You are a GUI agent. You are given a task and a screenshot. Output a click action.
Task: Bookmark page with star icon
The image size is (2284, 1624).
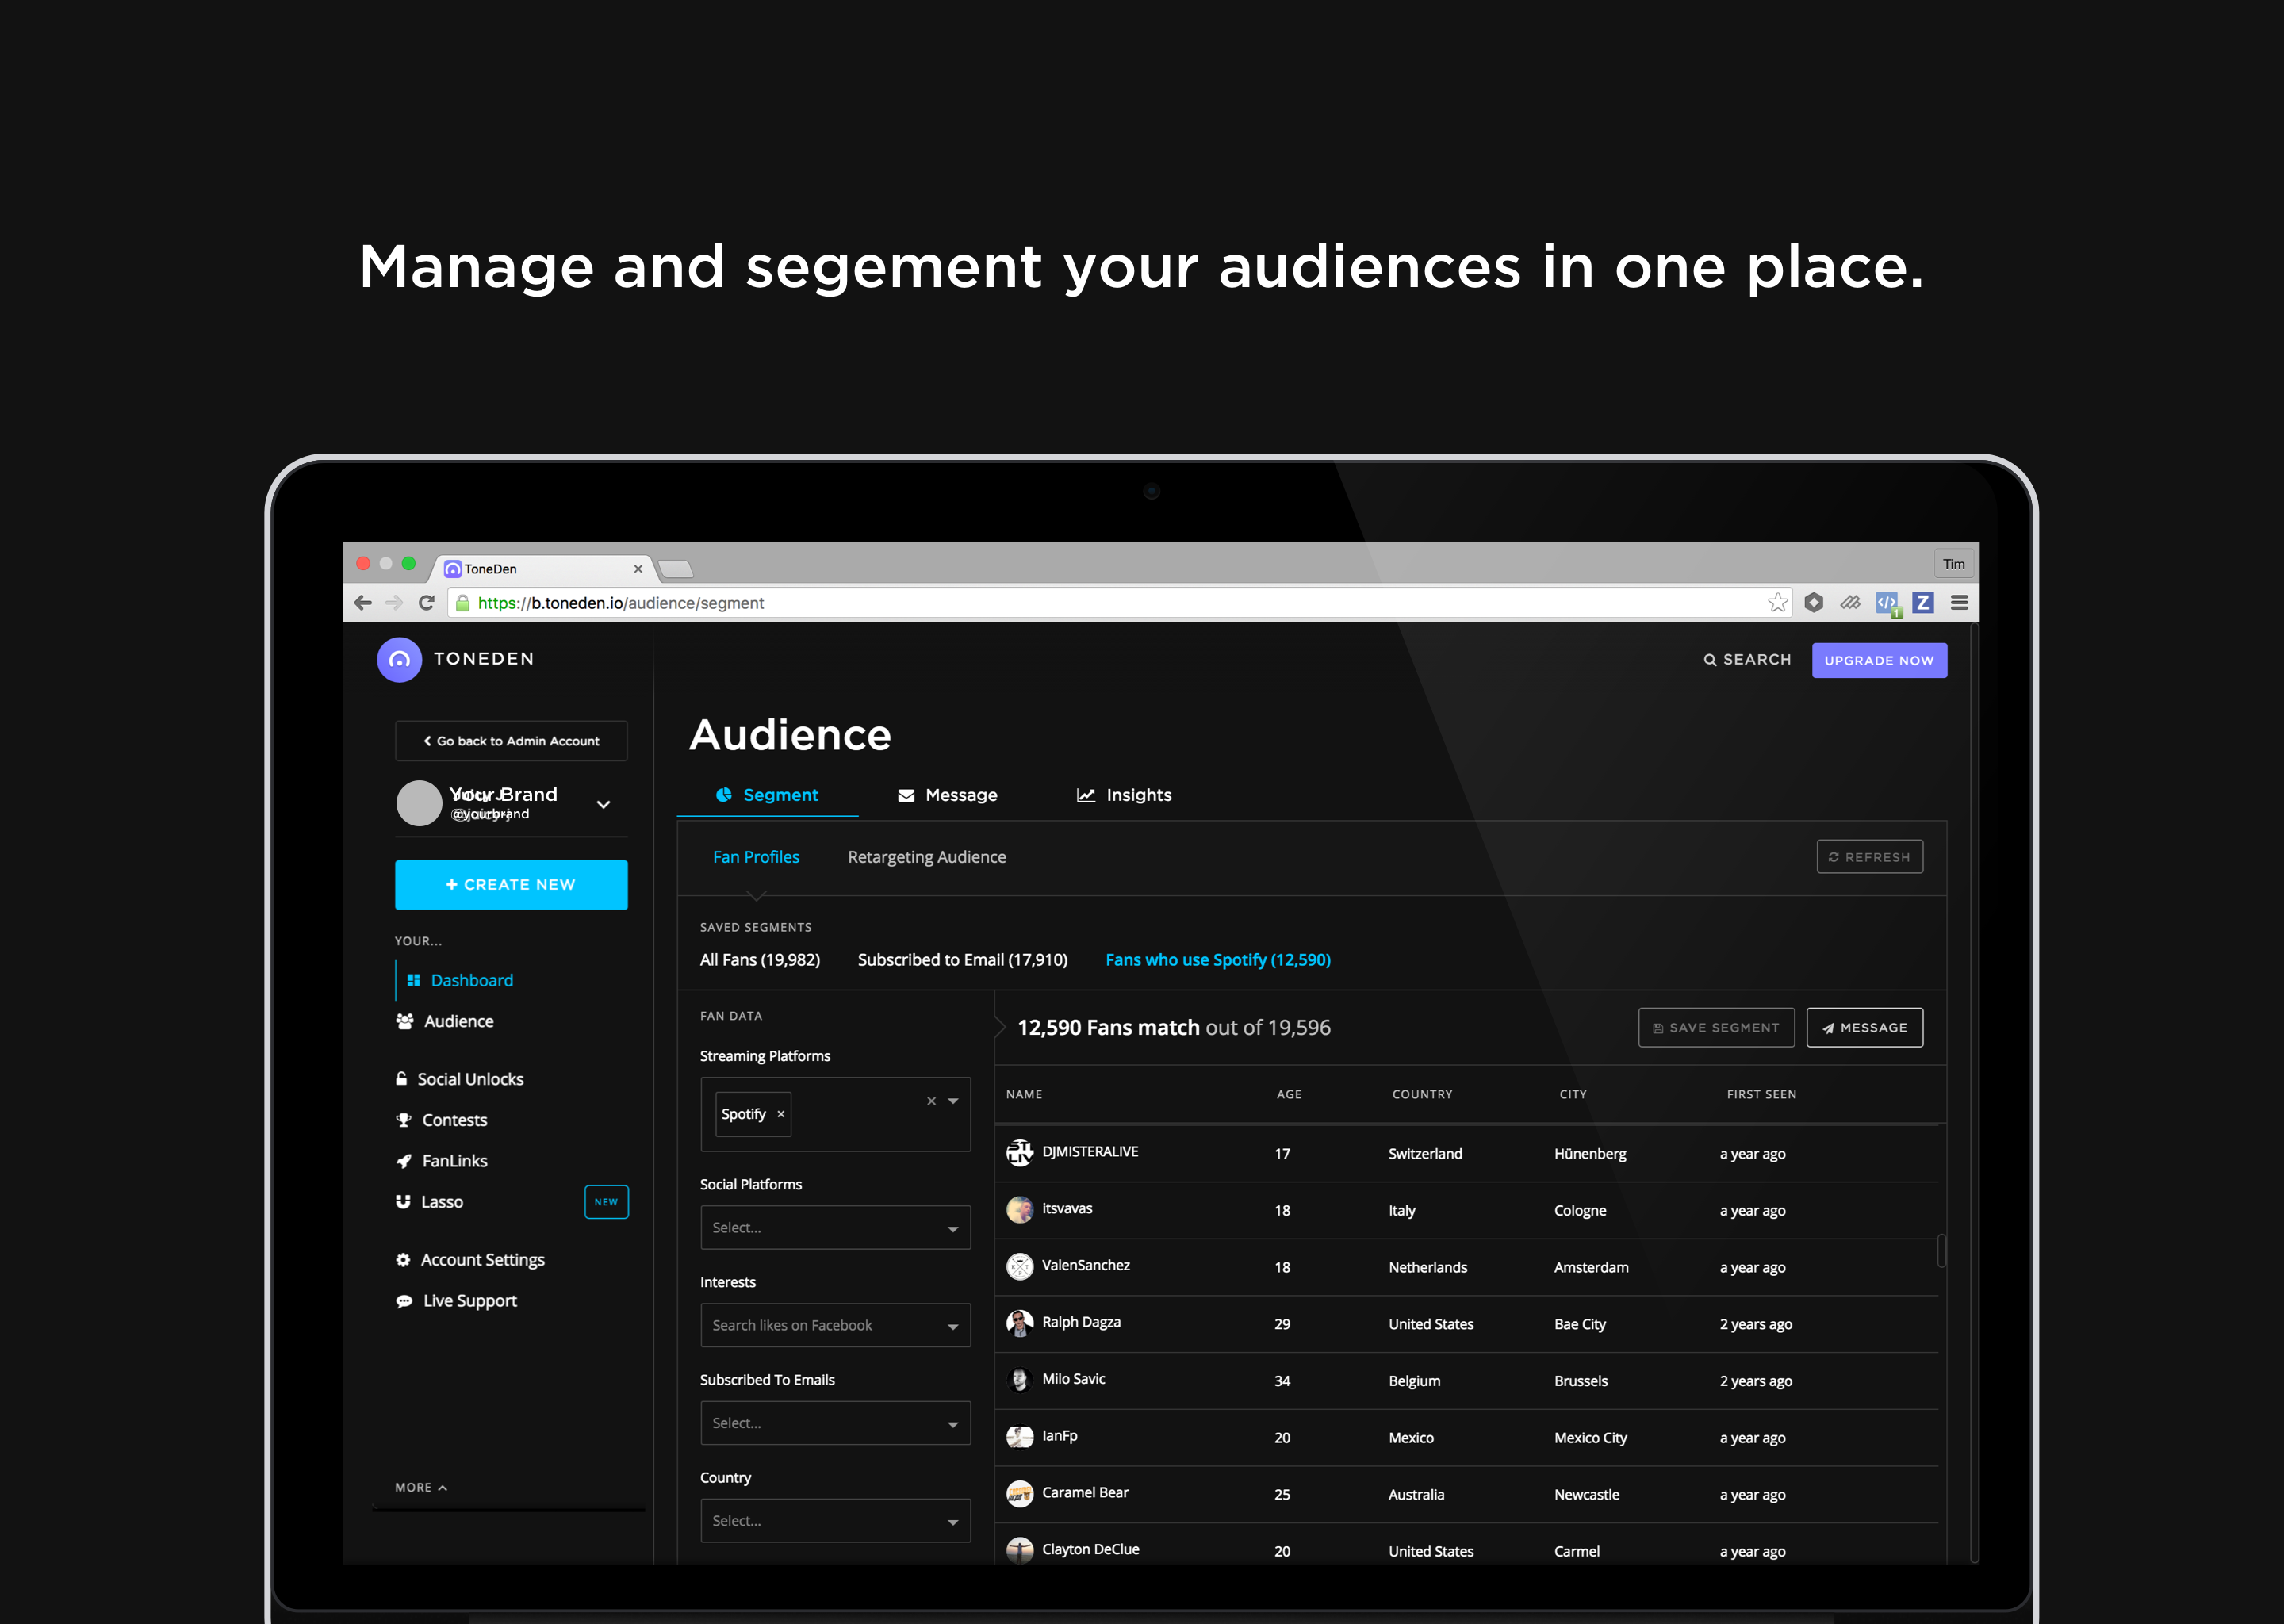pos(1777,603)
